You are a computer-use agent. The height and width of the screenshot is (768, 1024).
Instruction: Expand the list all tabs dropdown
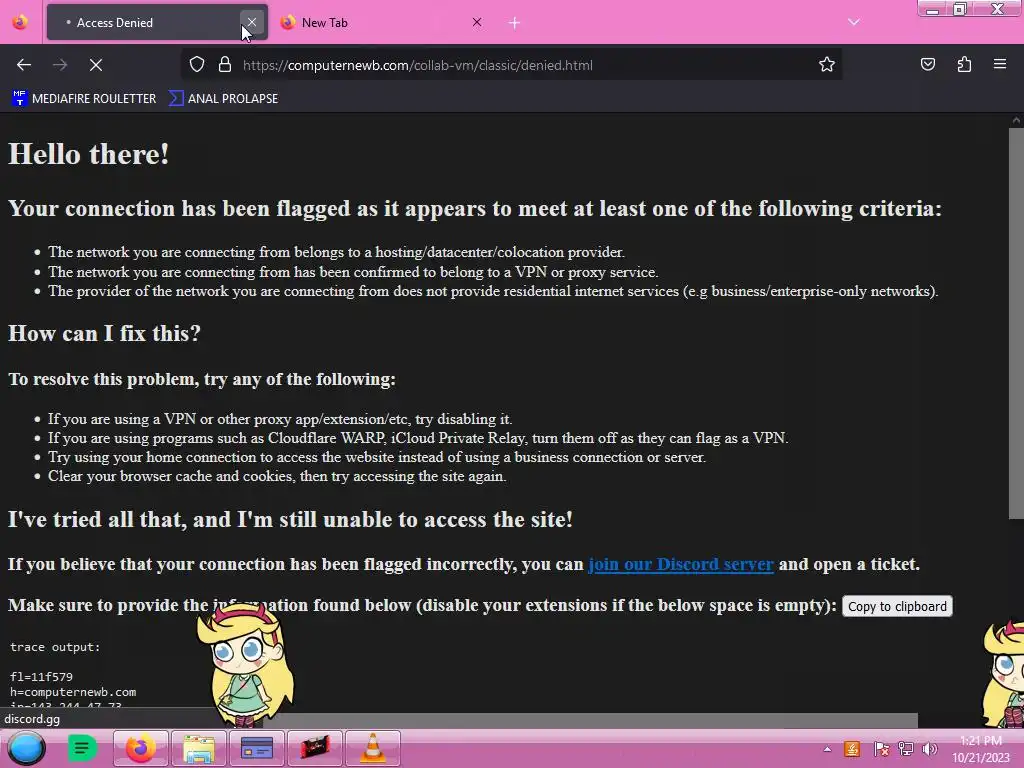pos(854,22)
